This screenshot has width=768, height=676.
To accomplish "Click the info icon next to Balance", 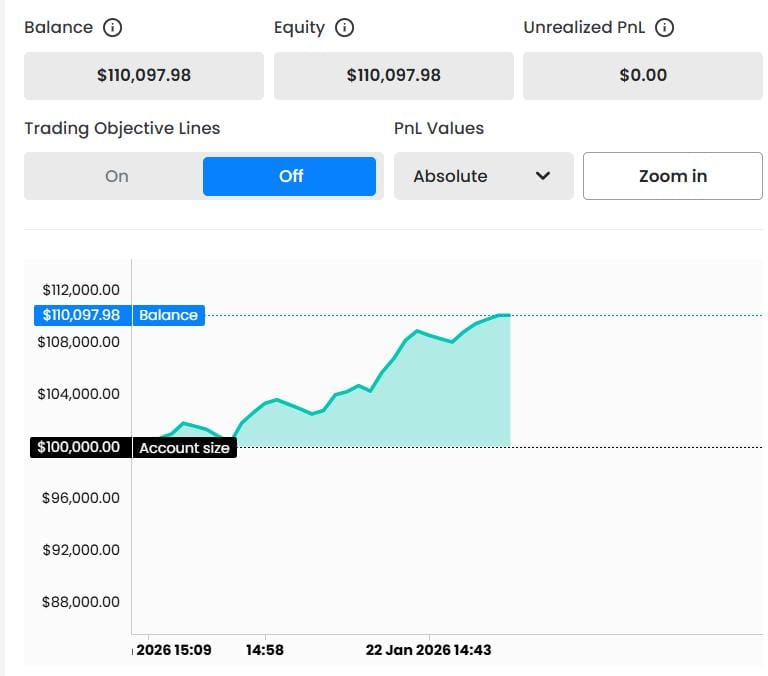I will click(x=113, y=28).
